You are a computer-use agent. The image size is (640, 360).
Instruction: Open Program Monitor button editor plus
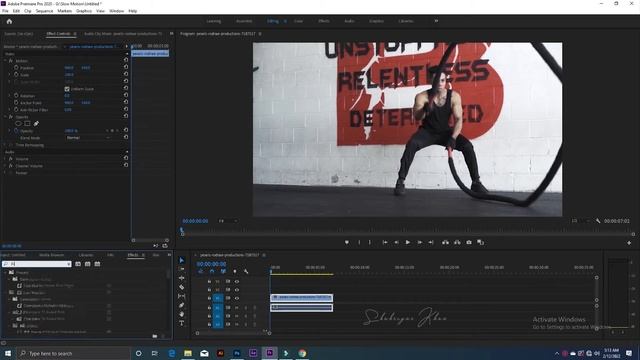629,243
